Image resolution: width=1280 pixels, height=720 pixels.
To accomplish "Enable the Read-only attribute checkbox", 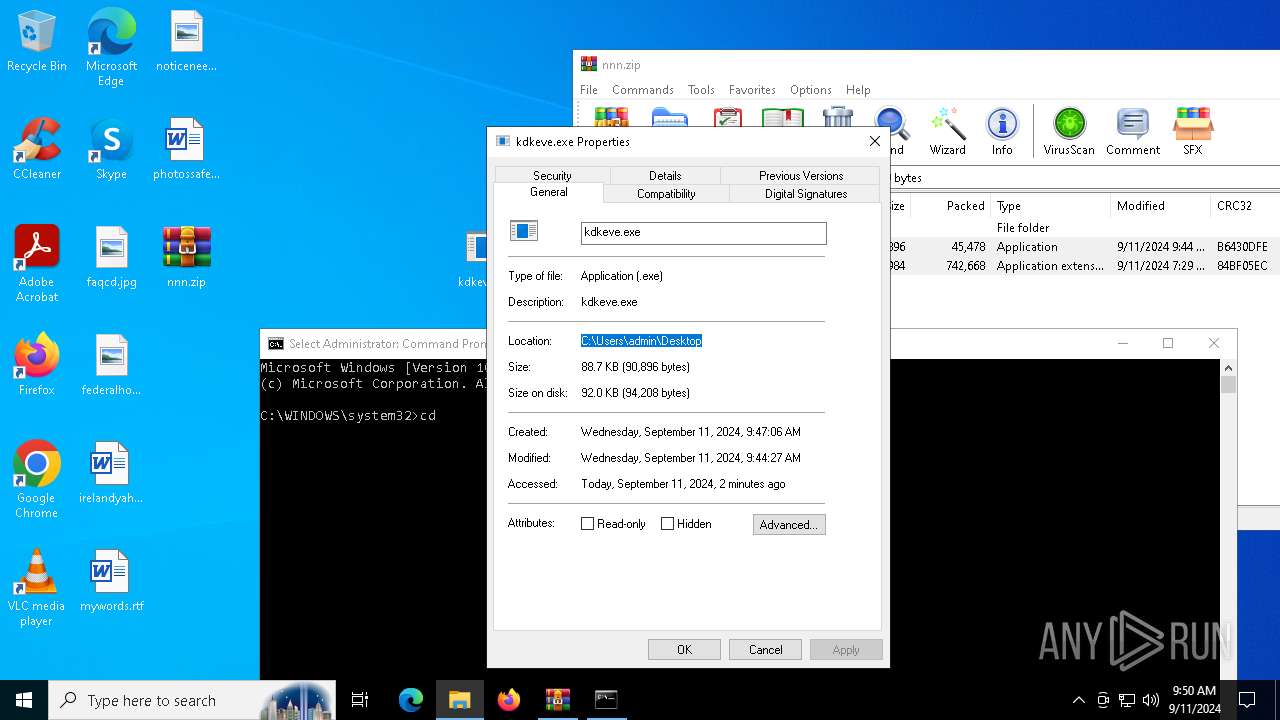I will pyautogui.click(x=588, y=524).
